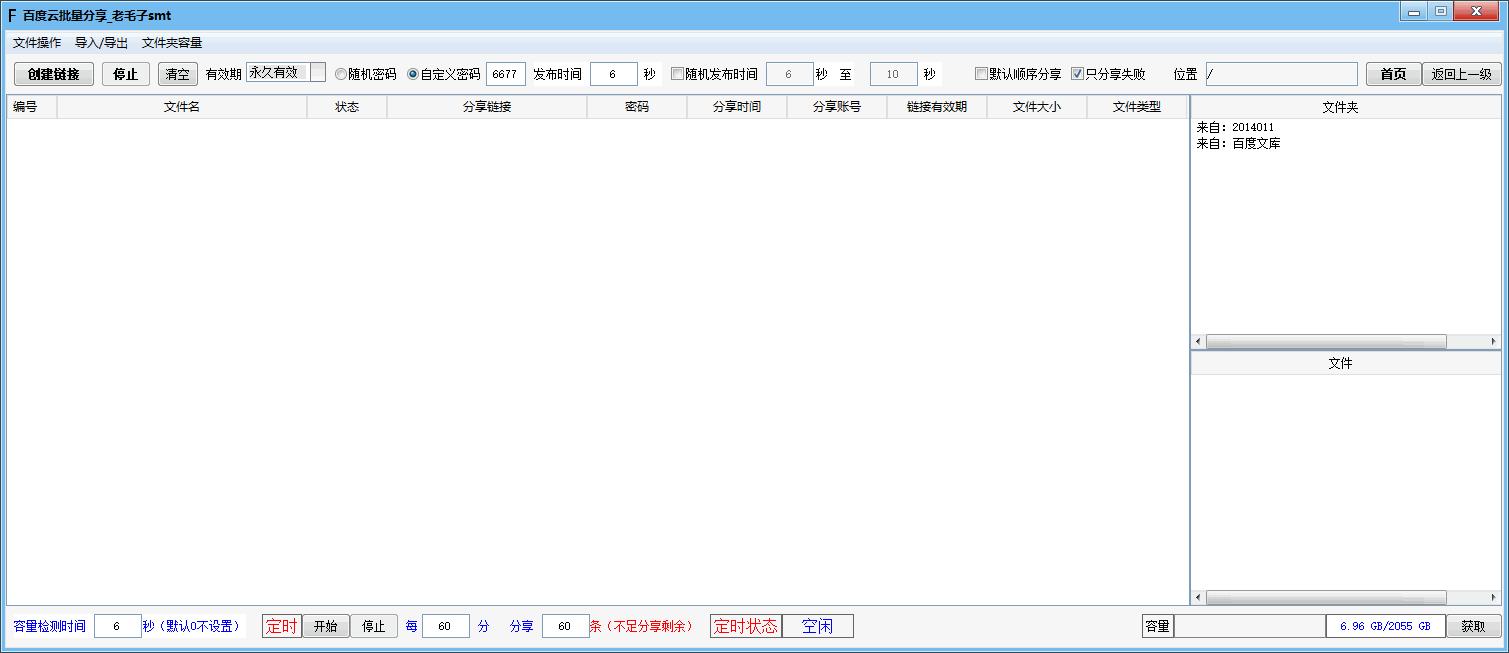Image resolution: width=1509 pixels, height=653 pixels.
Task: Click the timer 停止 button at bottom
Action: (374, 626)
